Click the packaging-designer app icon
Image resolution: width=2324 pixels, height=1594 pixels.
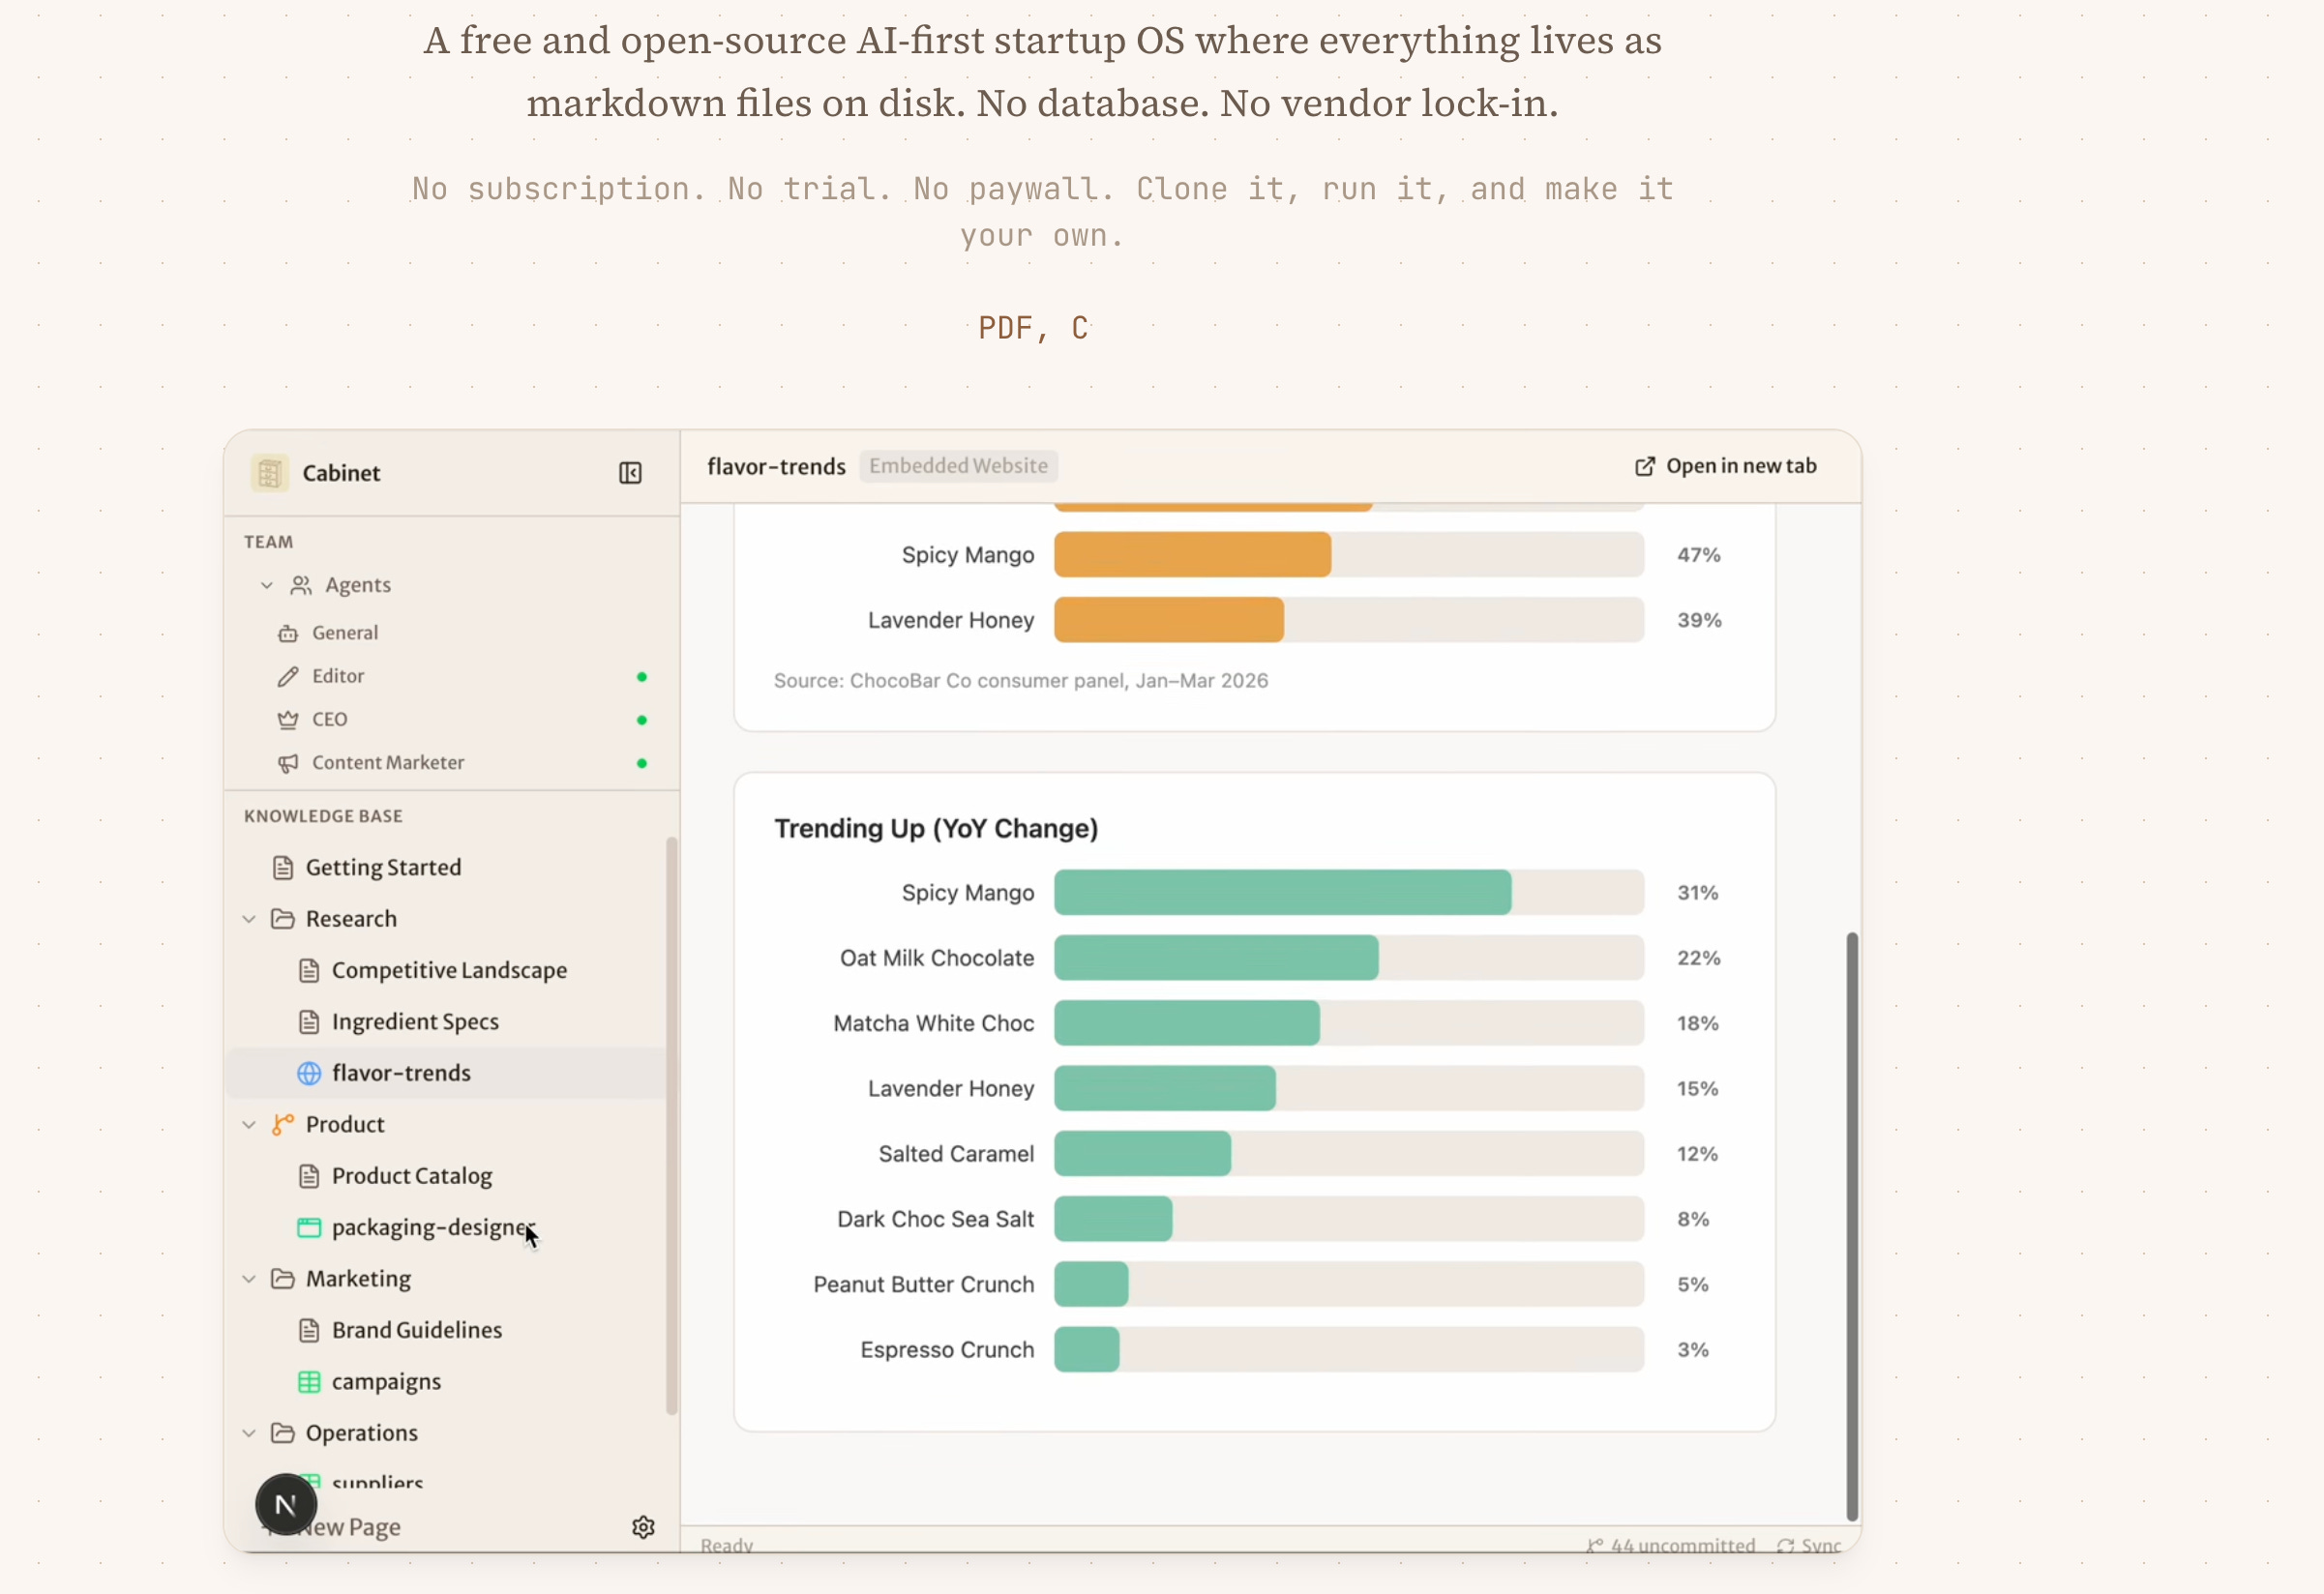pyautogui.click(x=309, y=1227)
